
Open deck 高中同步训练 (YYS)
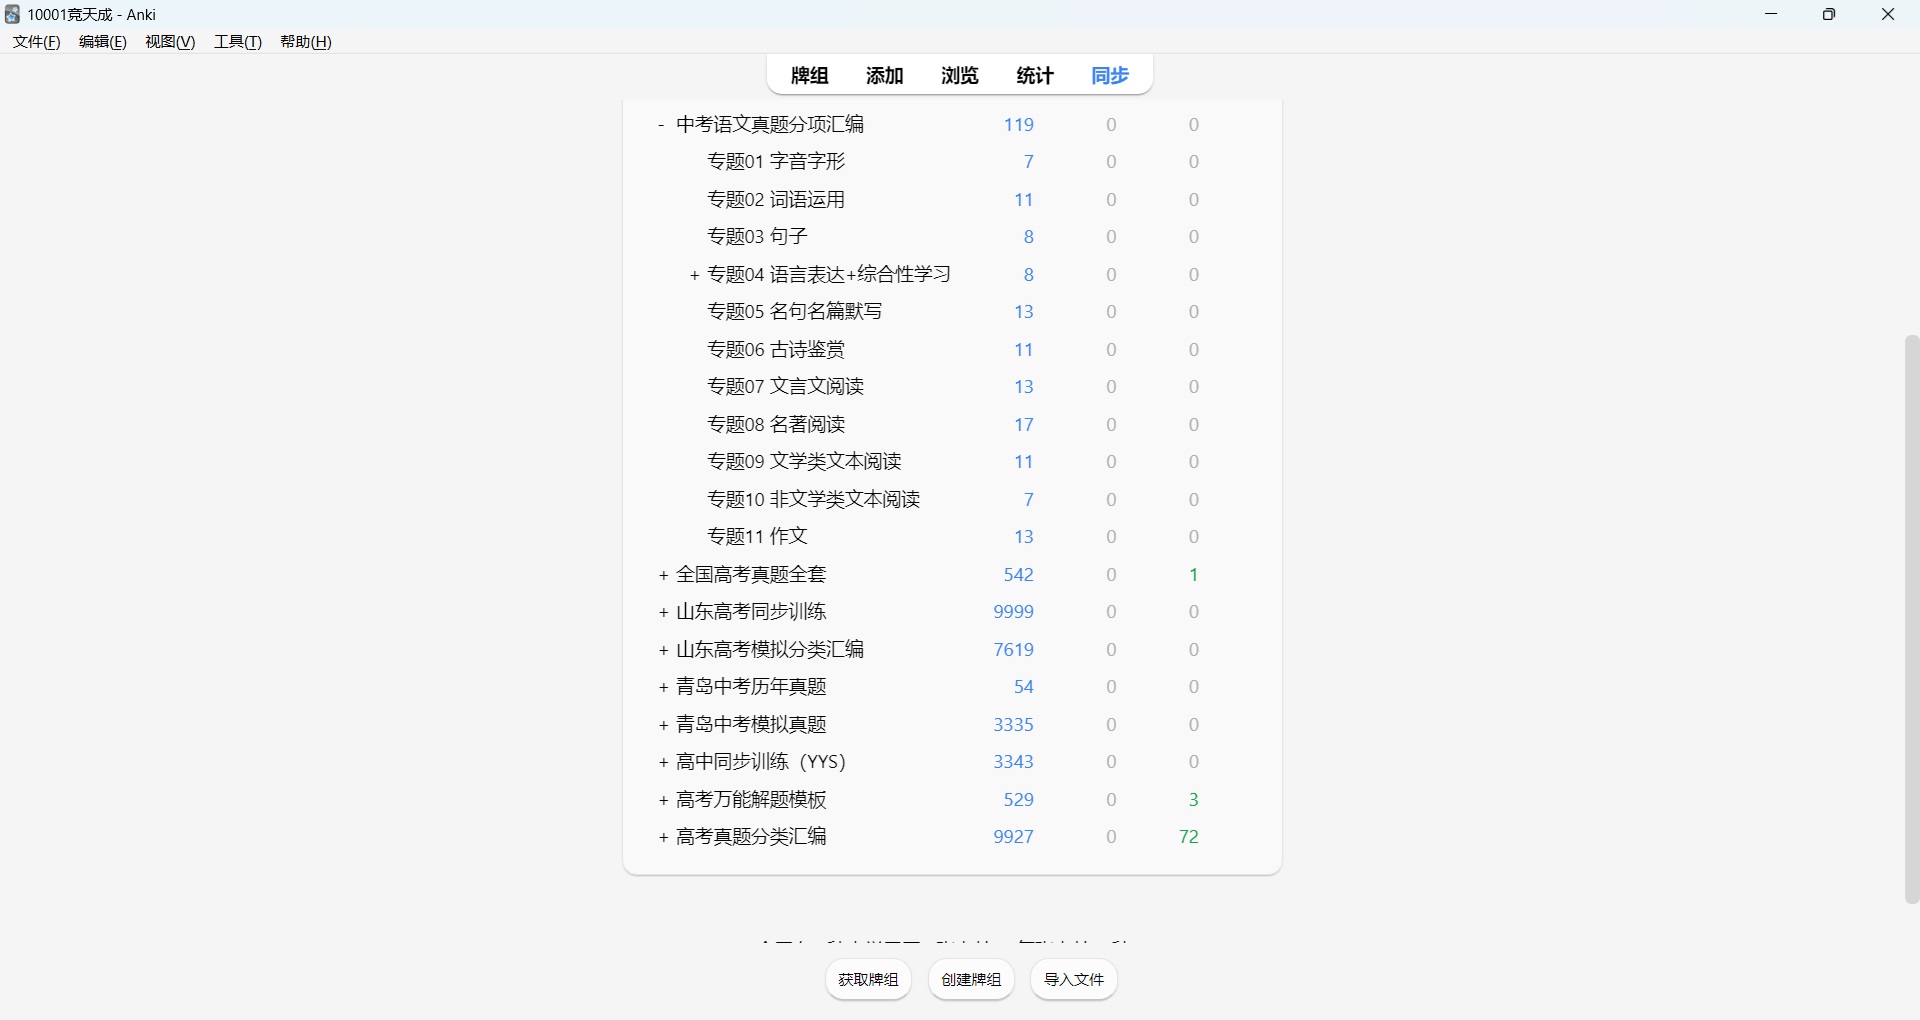tap(761, 762)
